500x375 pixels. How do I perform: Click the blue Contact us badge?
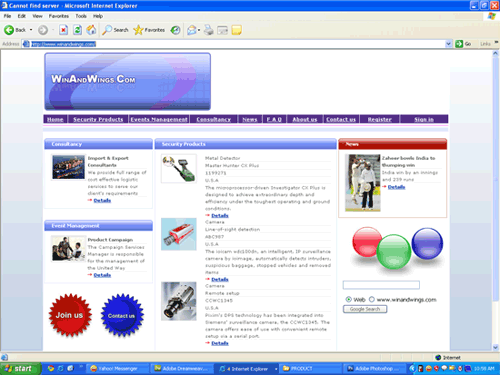pos(122,315)
